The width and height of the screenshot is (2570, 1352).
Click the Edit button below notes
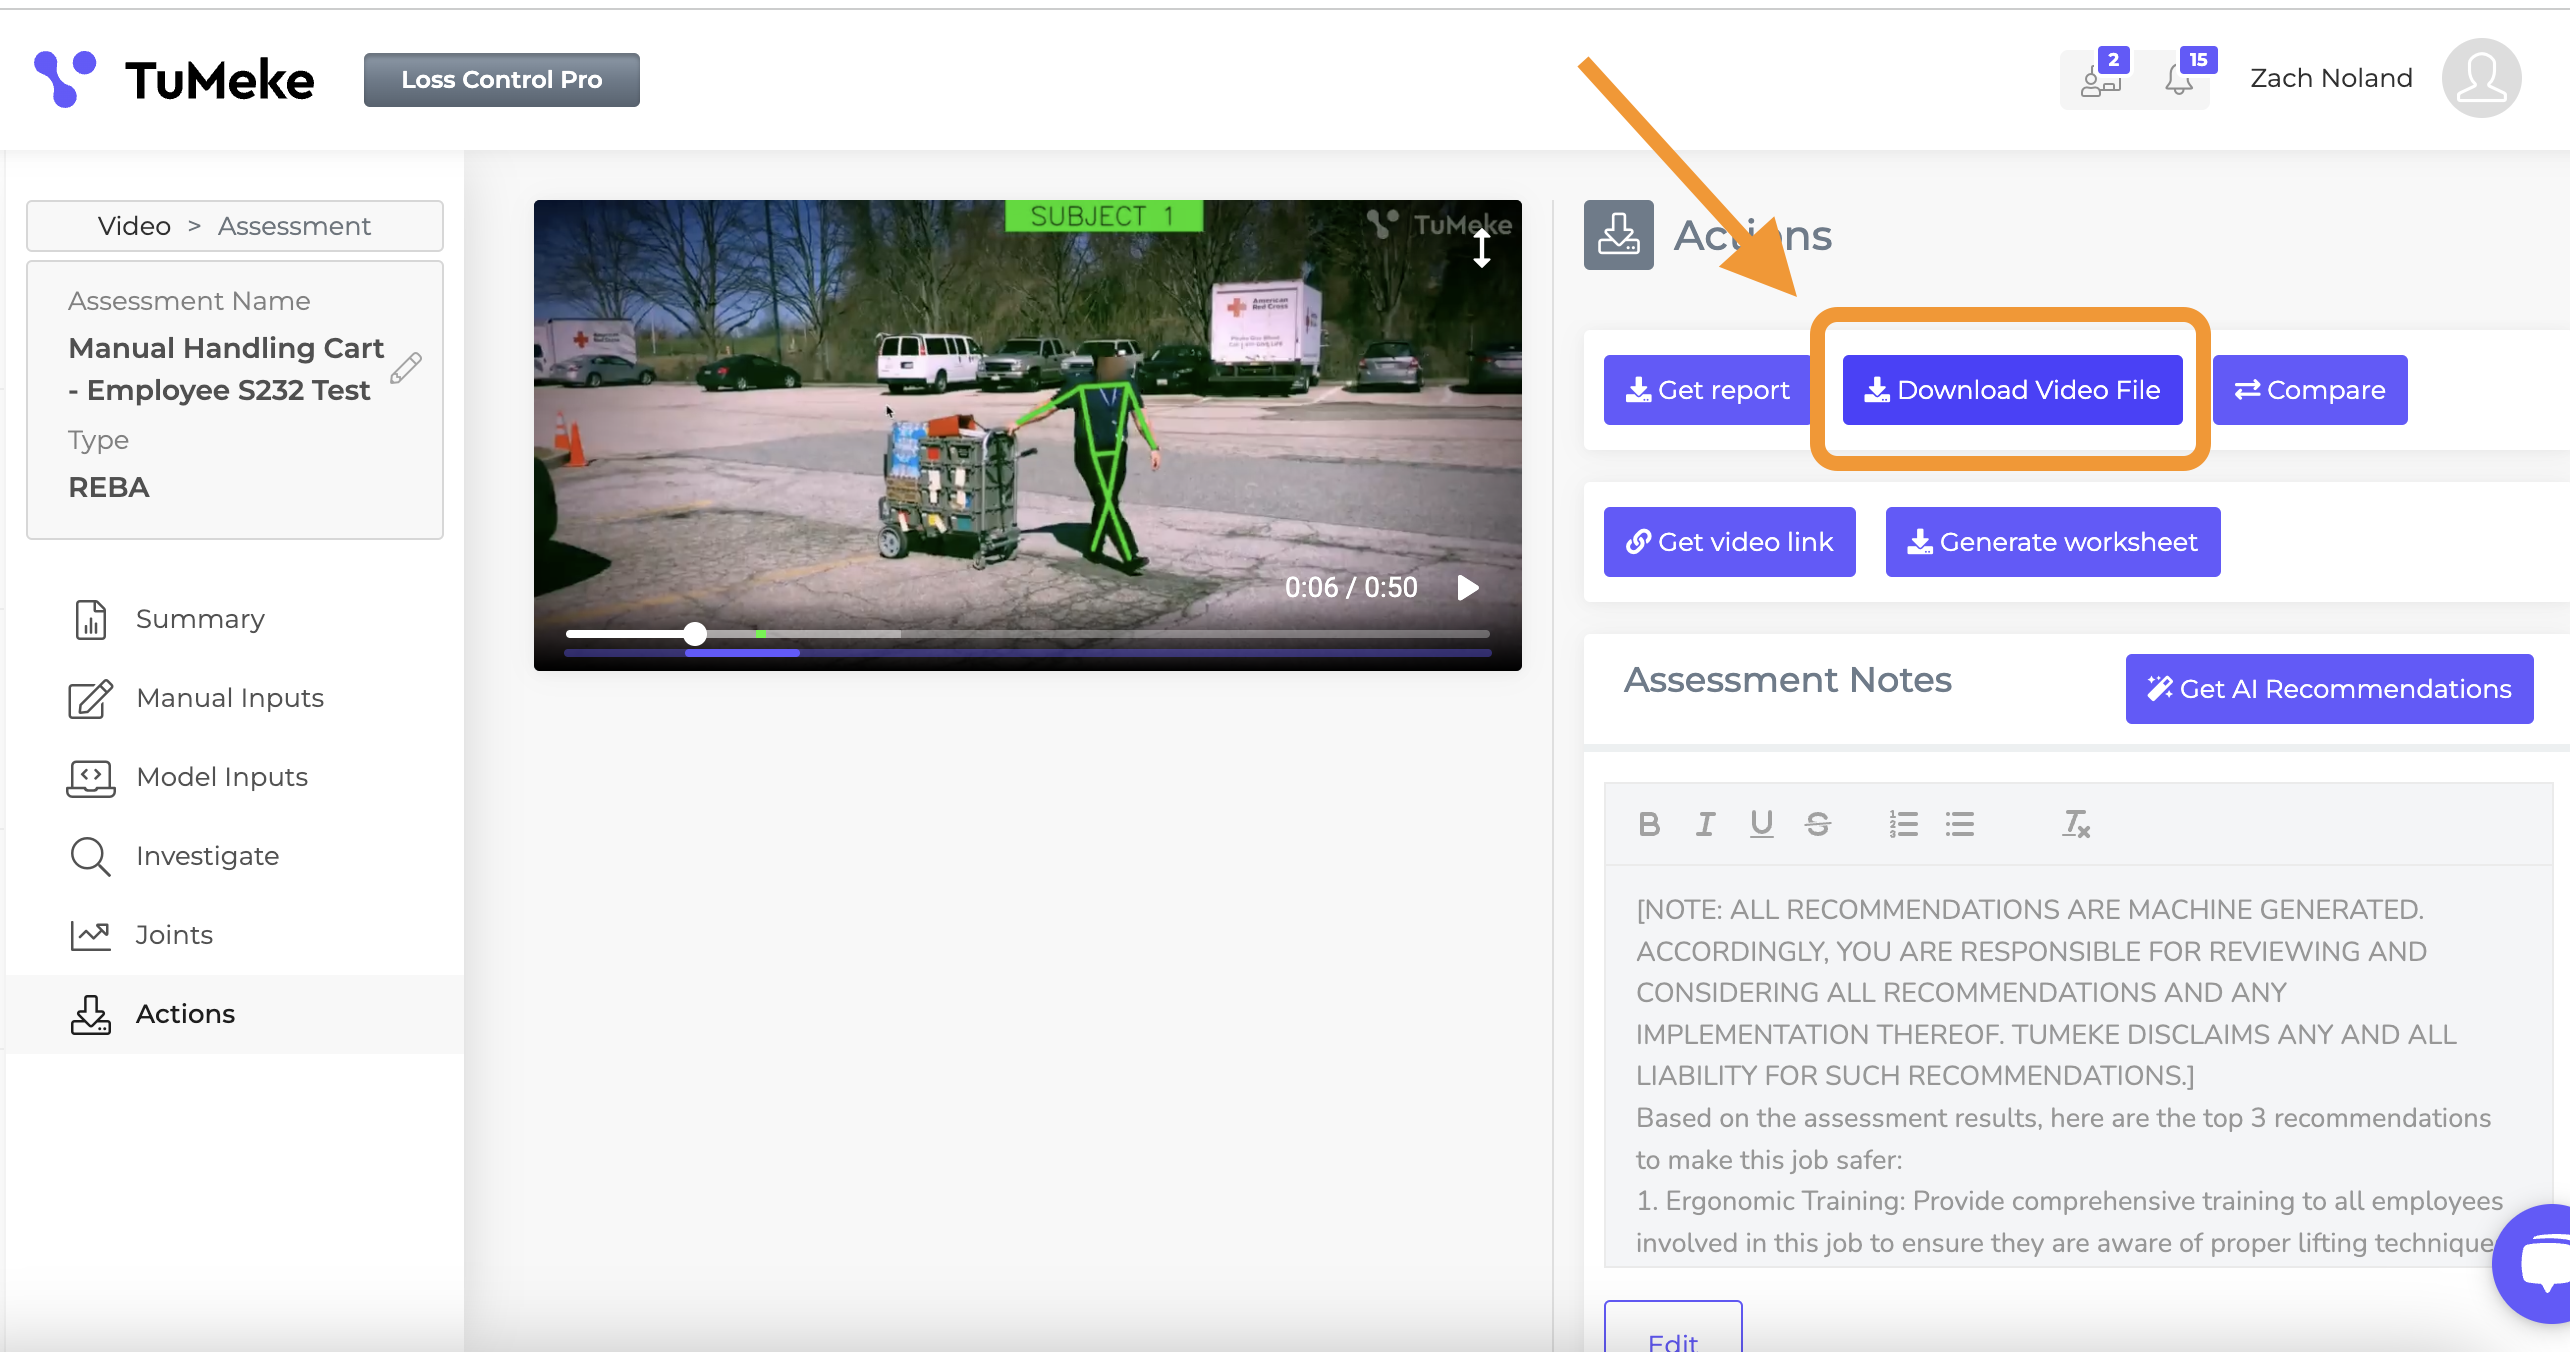[x=1673, y=1328]
